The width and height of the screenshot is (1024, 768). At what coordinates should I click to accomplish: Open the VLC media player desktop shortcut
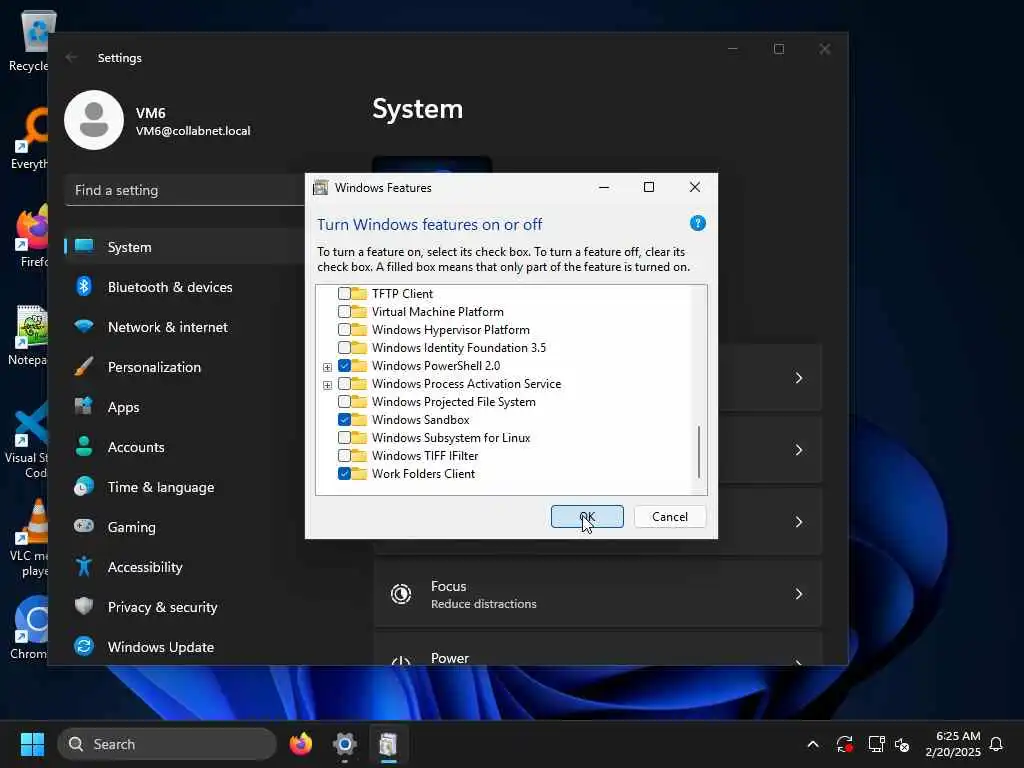click(x=30, y=538)
